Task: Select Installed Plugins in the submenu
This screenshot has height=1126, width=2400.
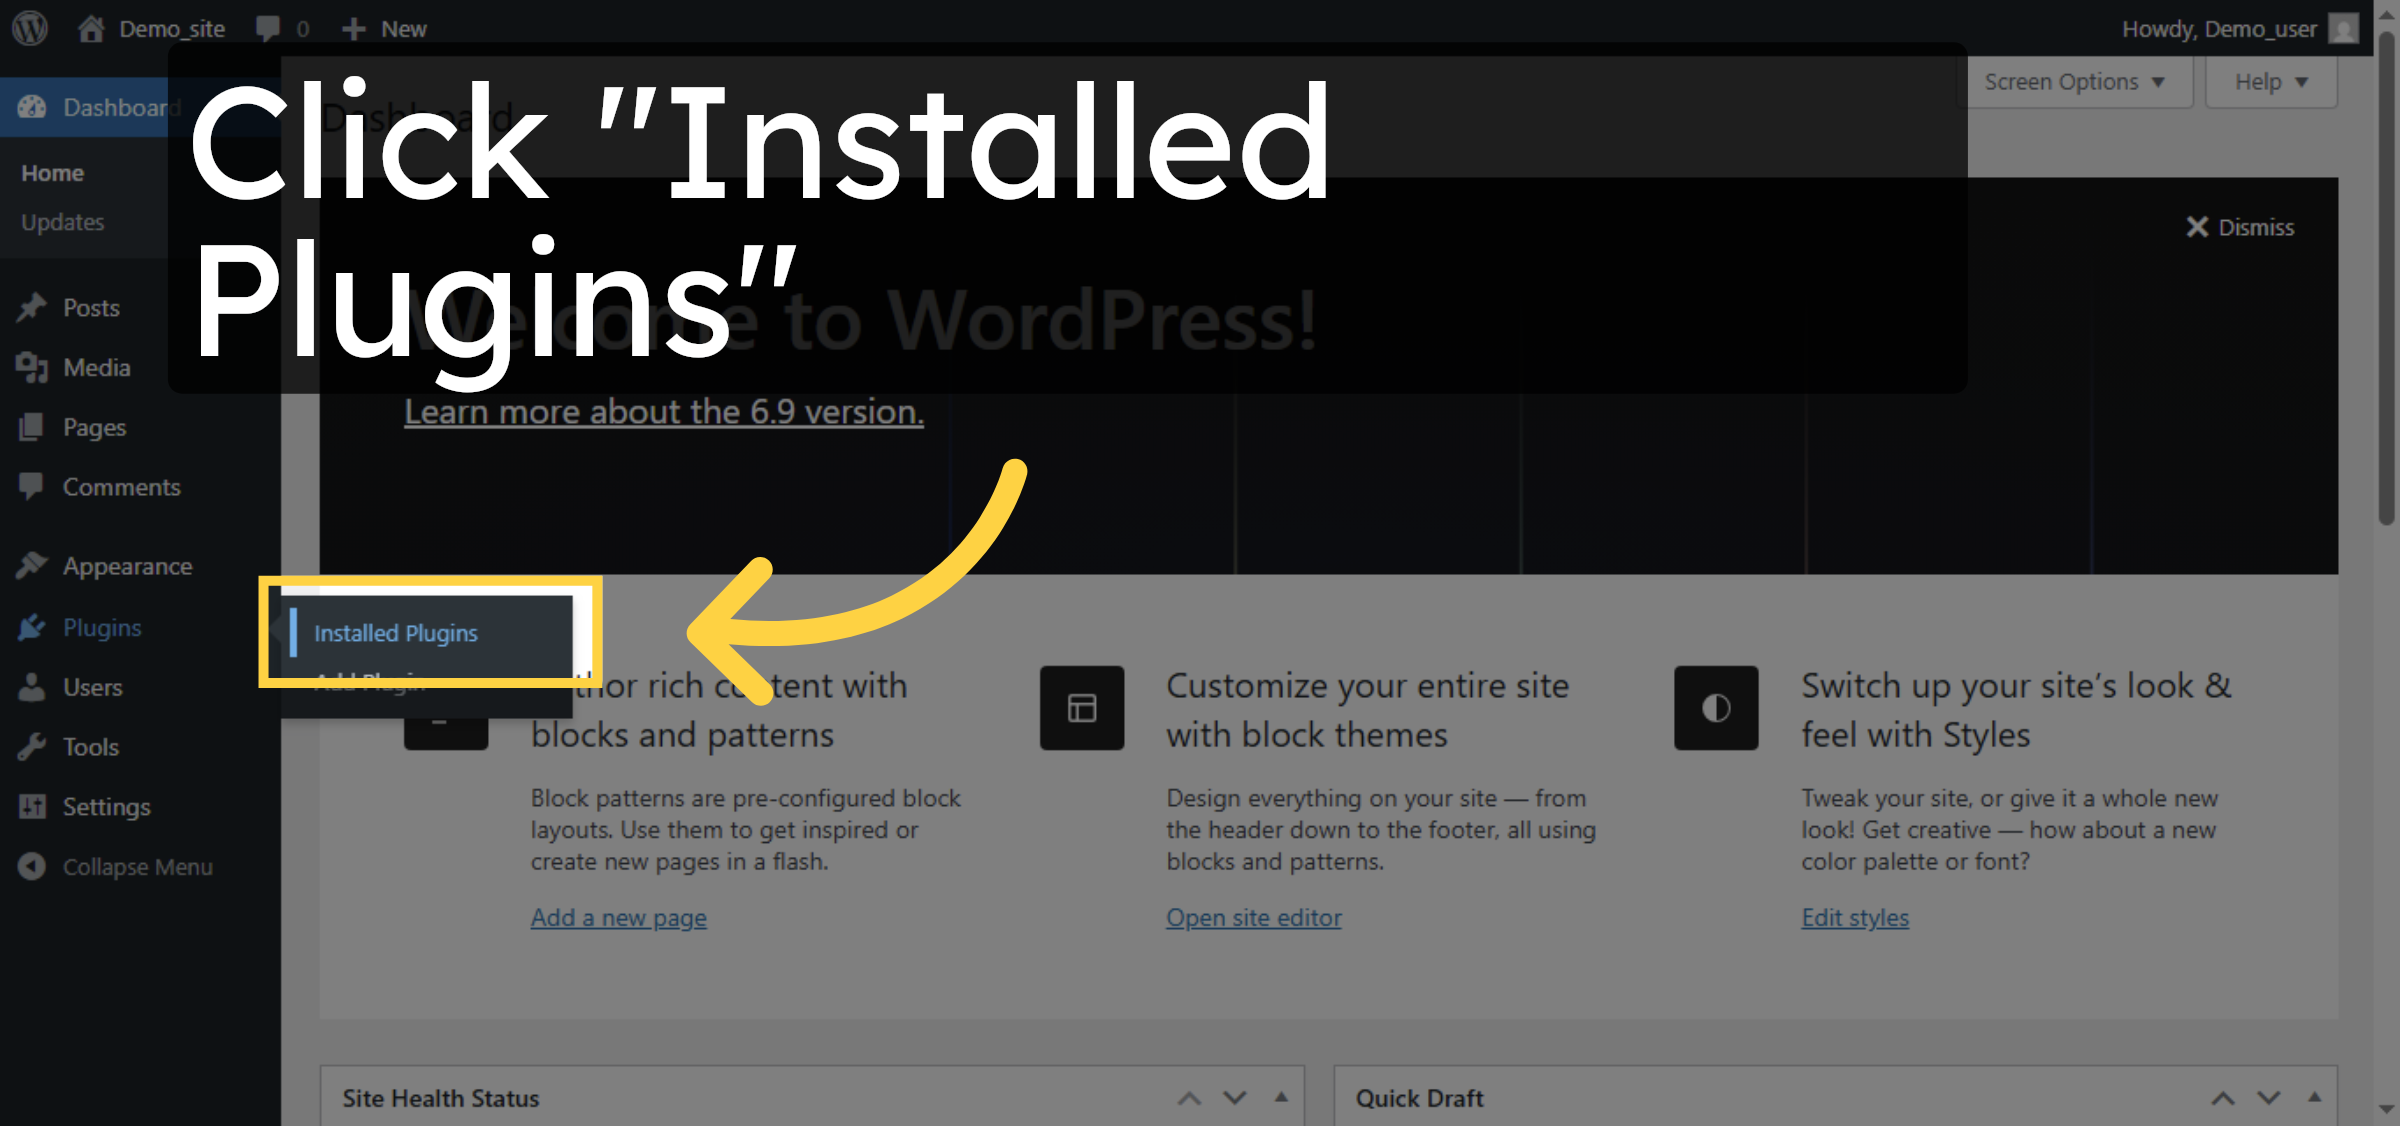Action: point(395,632)
